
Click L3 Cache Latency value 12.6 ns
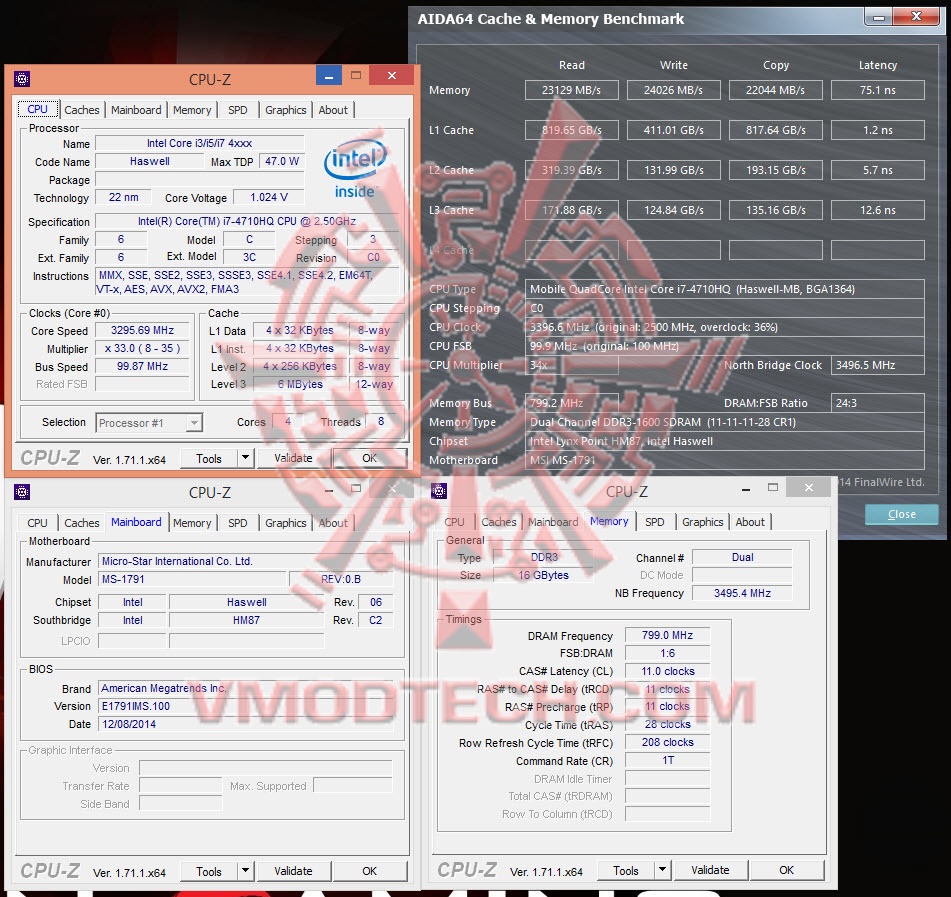pyautogui.click(x=878, y=210)
